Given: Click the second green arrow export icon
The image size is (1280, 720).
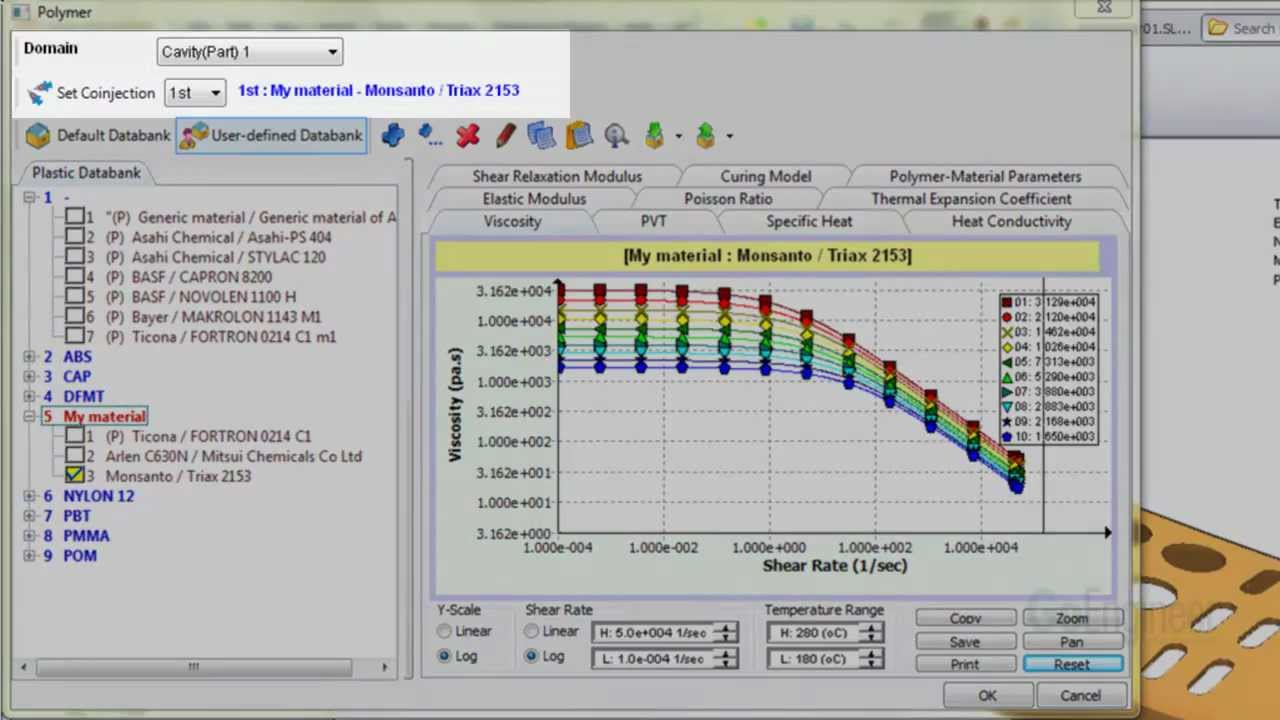Looking at the screenshot, I should (x=706, y=135).
